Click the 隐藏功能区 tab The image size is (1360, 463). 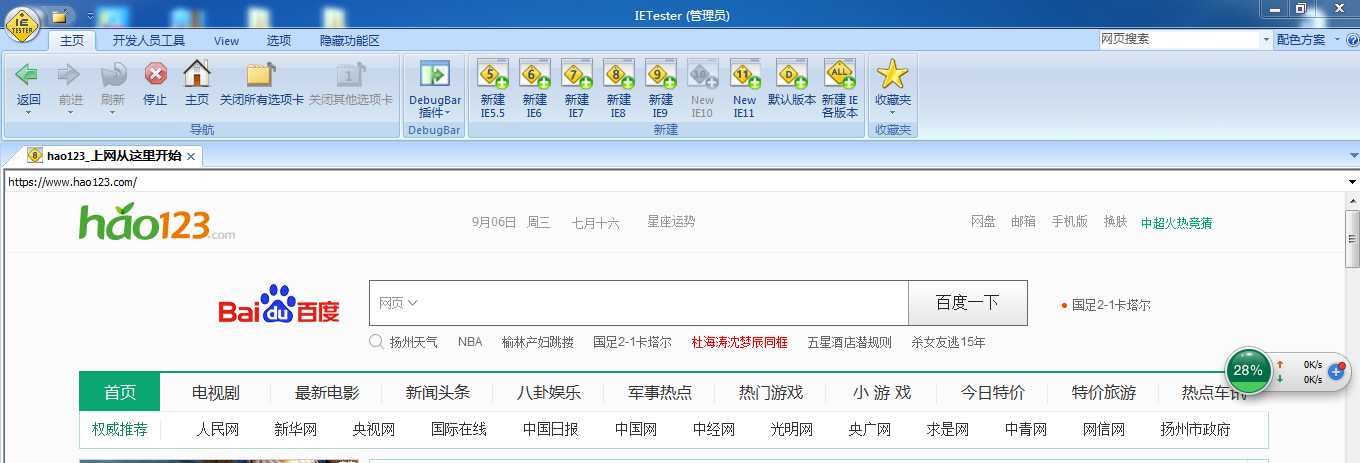point(349,41)
